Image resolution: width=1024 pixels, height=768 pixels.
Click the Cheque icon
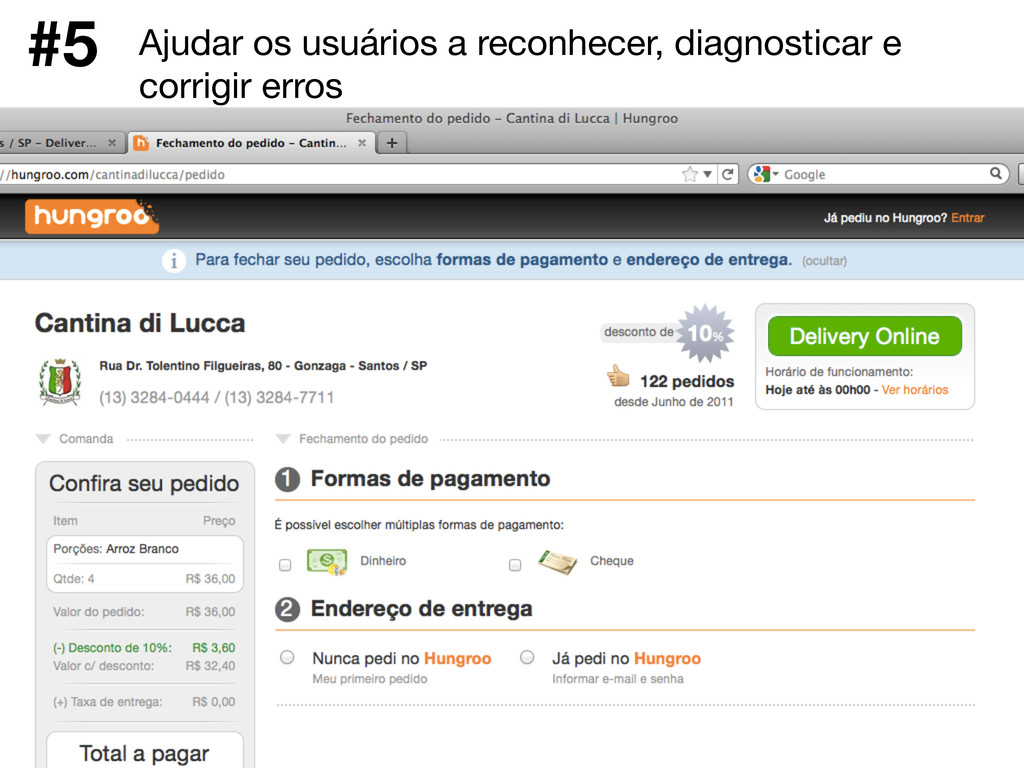tap(558, 562)
